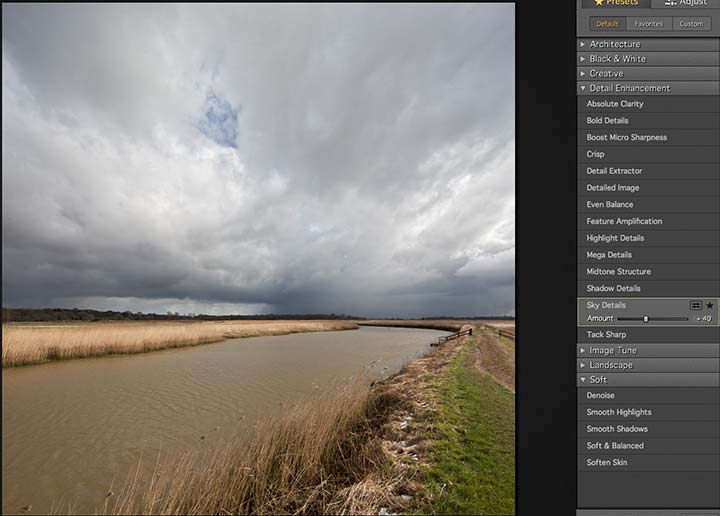The image size is (720, 516).
Task: Apply the Denoise preset
Action: click(648, 395)
